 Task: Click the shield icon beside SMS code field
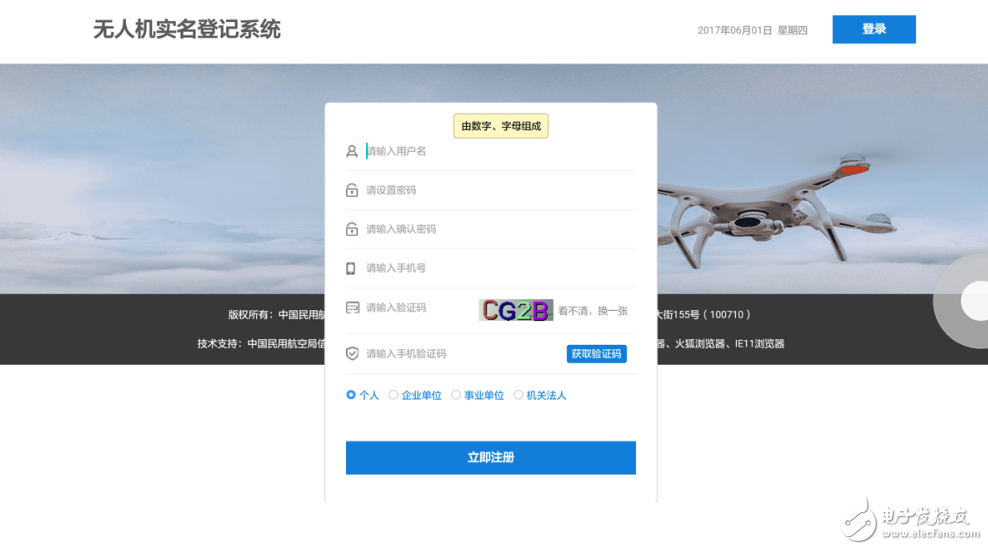352,353
